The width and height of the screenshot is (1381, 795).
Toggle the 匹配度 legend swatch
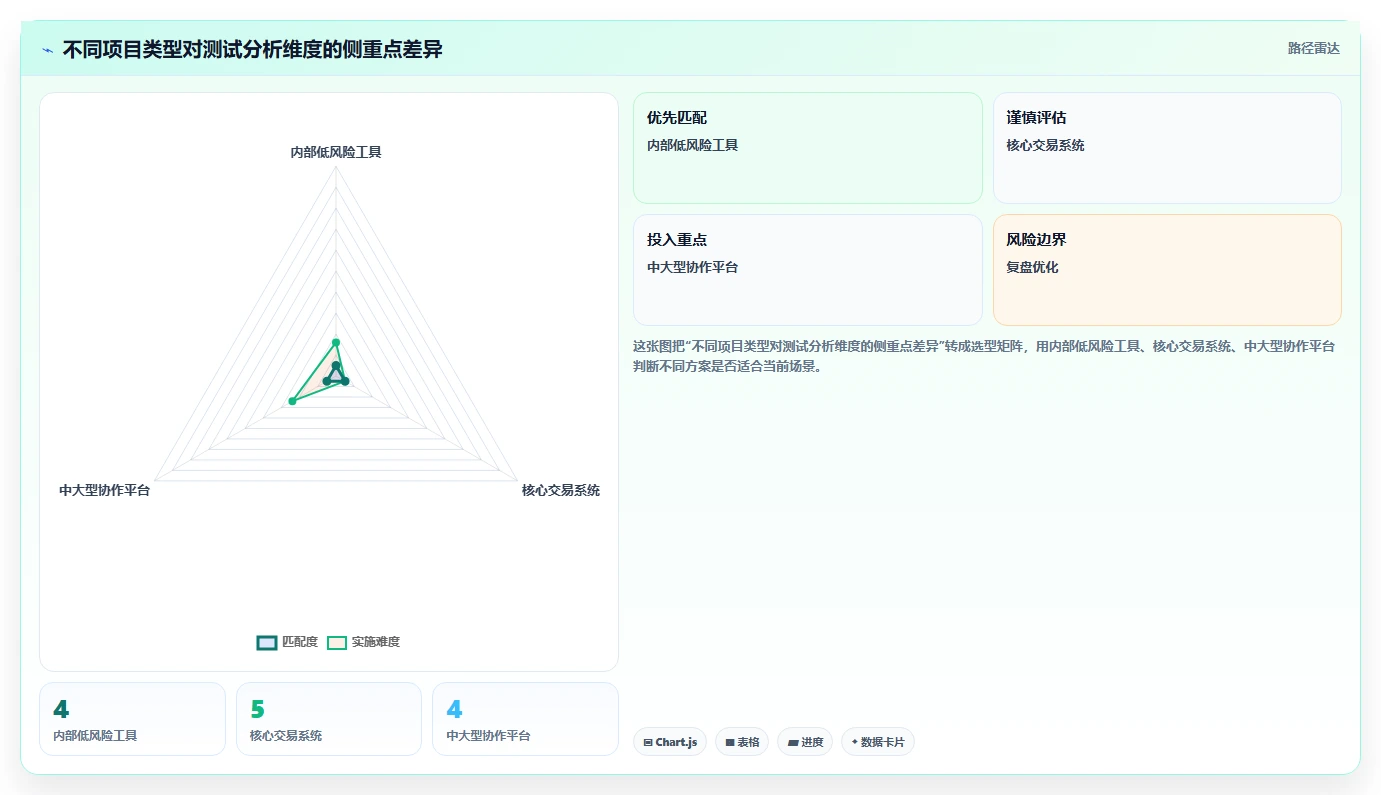tap(267, 642)
